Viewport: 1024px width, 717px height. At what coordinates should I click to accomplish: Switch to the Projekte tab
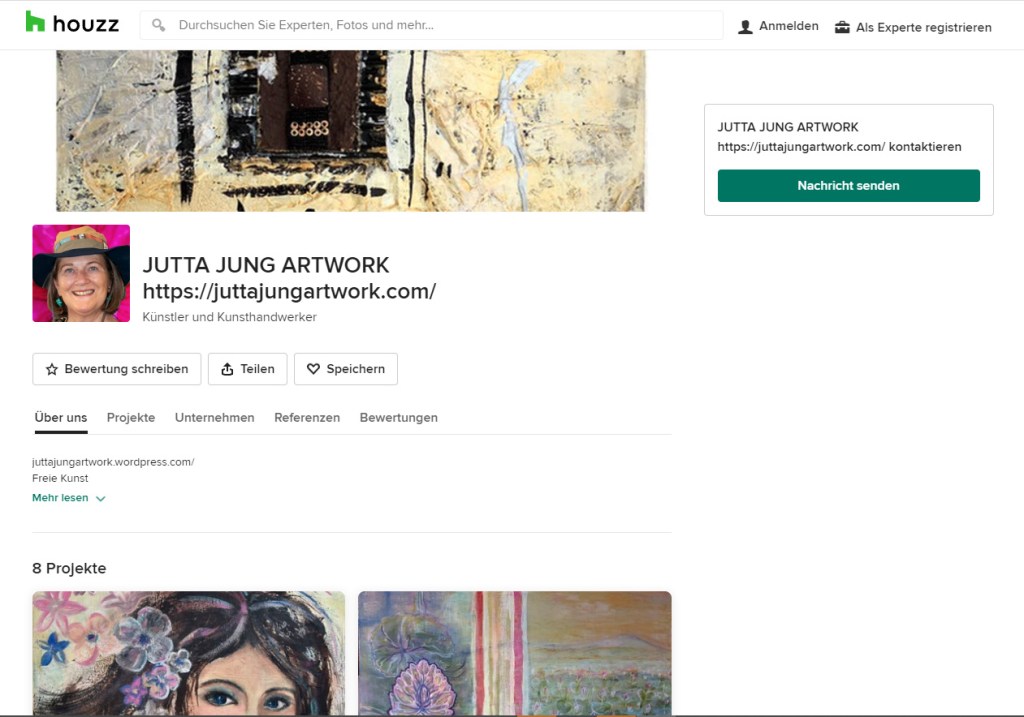coord(130,417)
